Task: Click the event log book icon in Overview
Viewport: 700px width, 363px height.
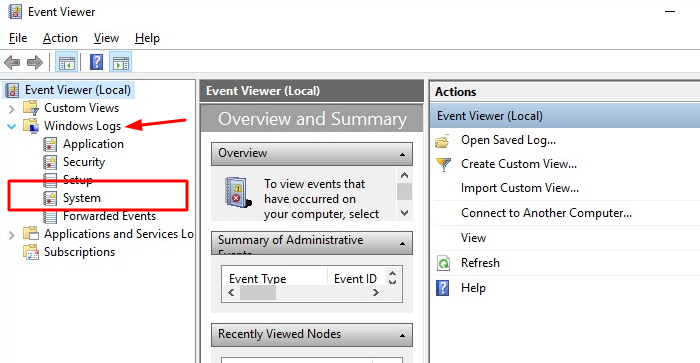Action: coord(238,192)
